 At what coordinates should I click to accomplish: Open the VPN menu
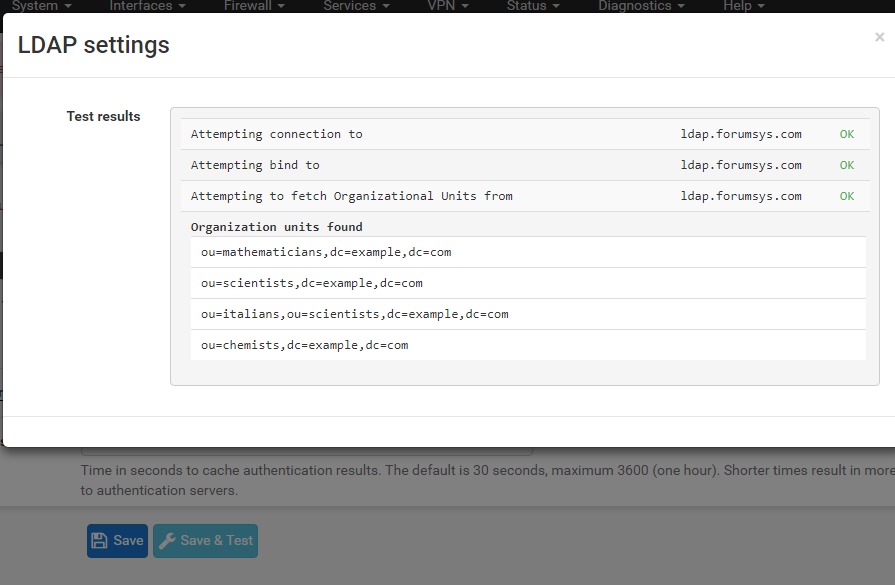pos(446,6)
